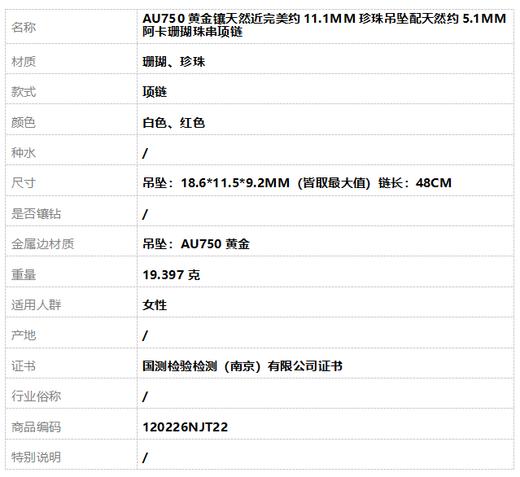Click the 商品编码 label
This screenshot has width=520, height=477.
tap(36, 427)
